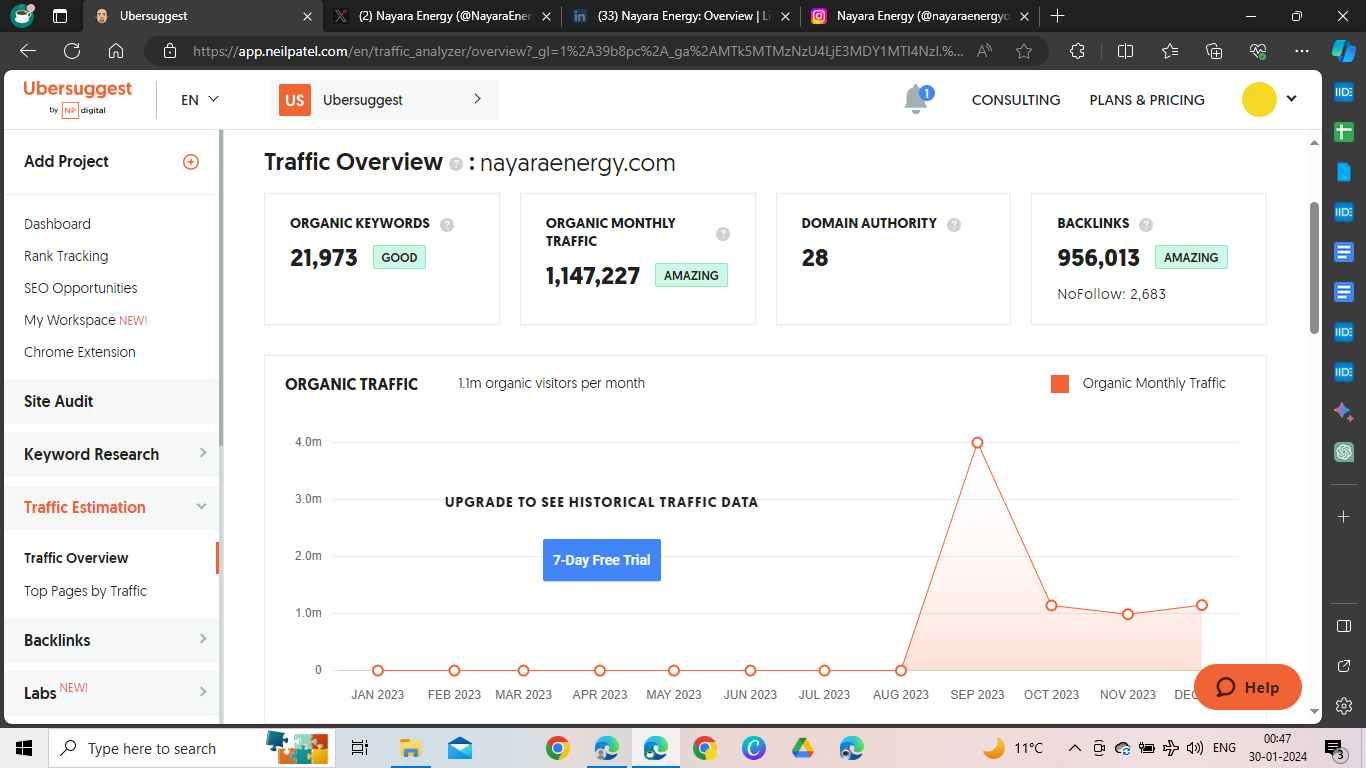
Task: Click the notification bell in Ubersuggest header
Action: point(914,98)
